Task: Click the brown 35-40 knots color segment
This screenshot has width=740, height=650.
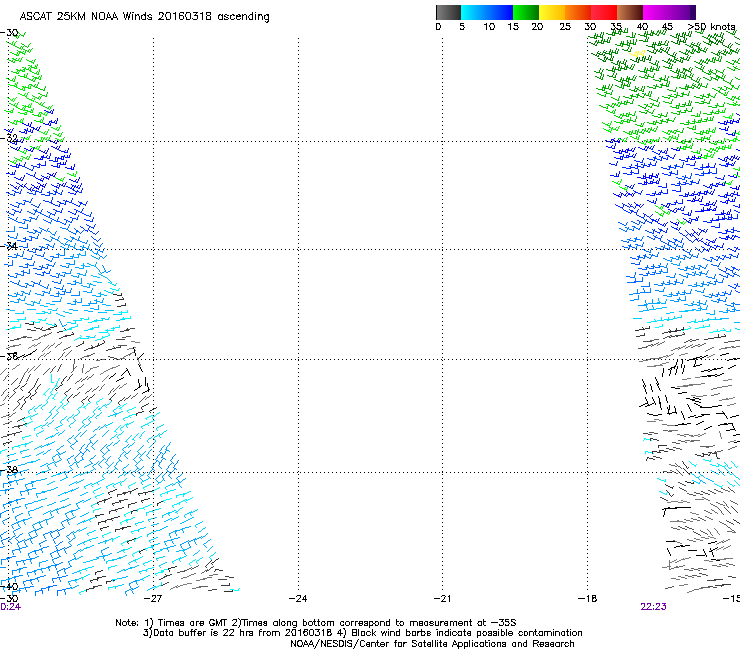Action: (x=630, y=12)
